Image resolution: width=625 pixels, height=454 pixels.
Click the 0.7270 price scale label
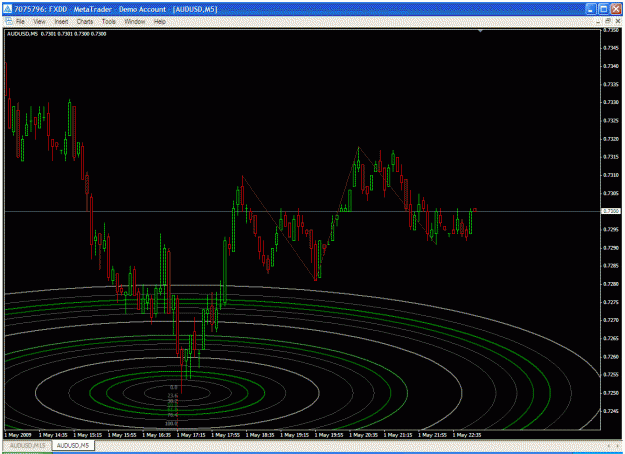611,320
